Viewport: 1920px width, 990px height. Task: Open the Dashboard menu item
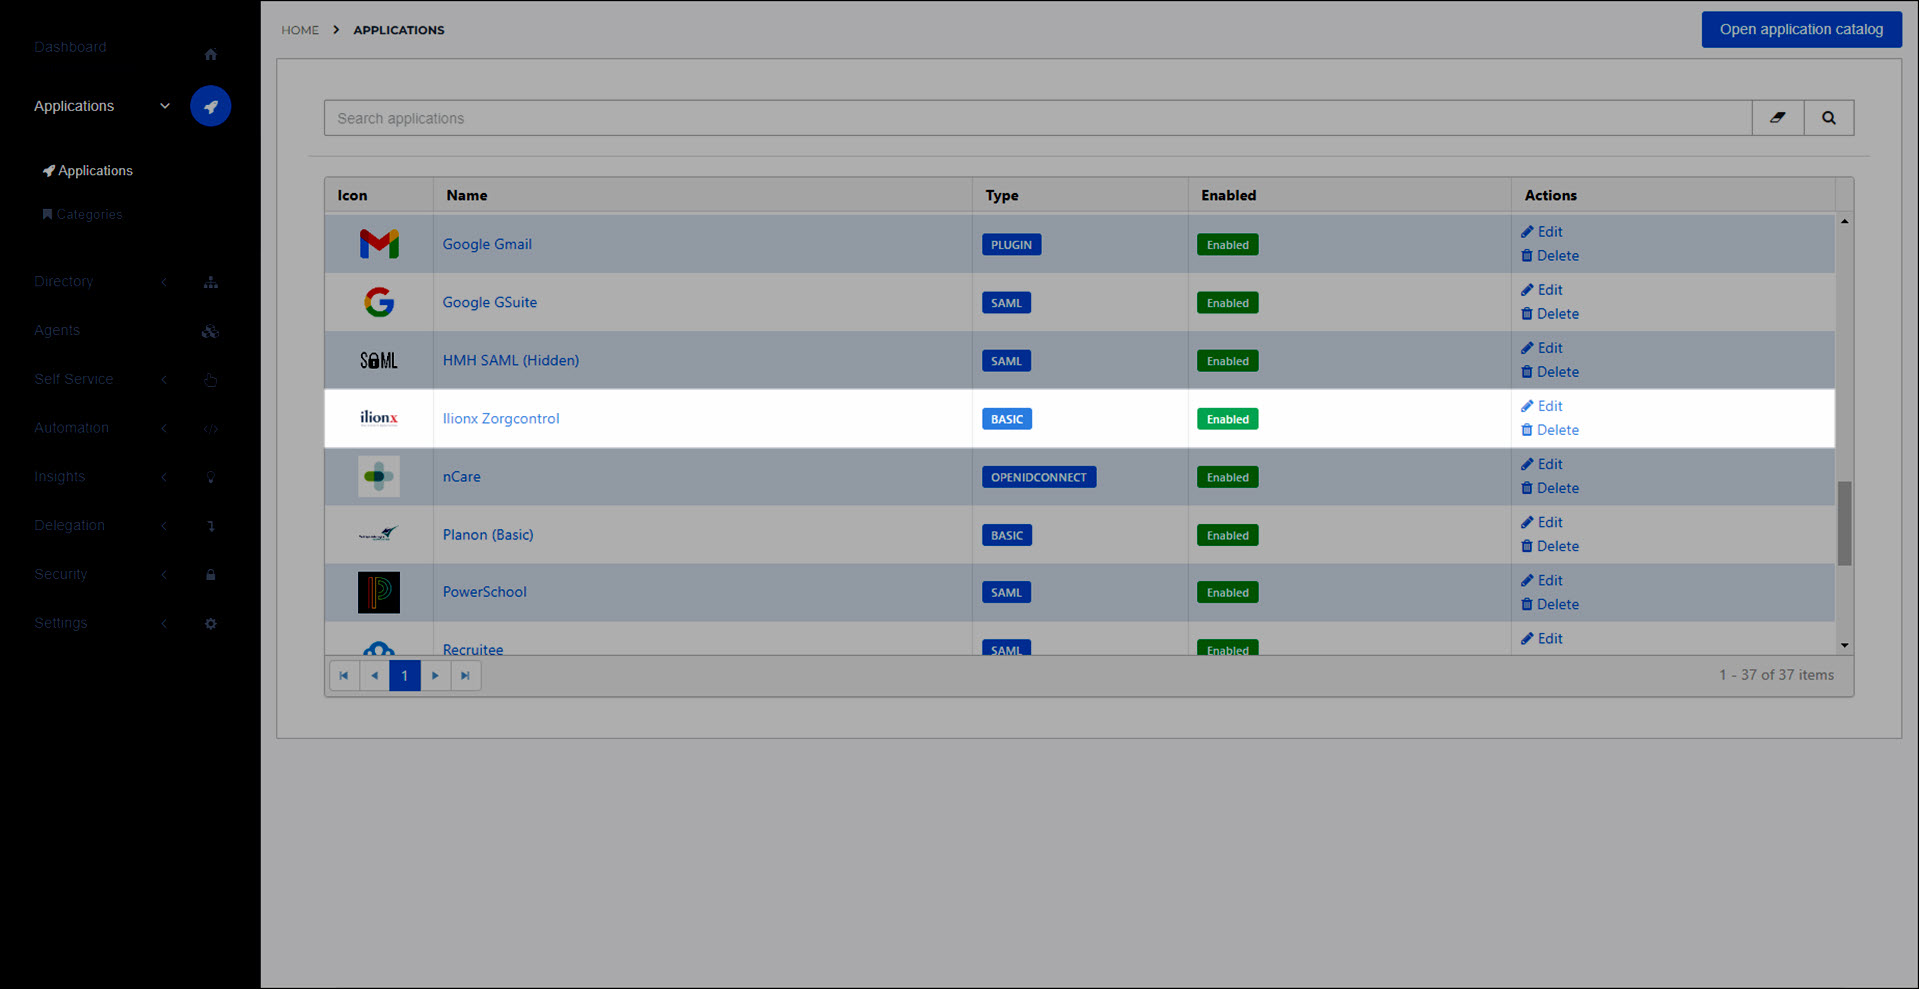click(x=70, y=47)
